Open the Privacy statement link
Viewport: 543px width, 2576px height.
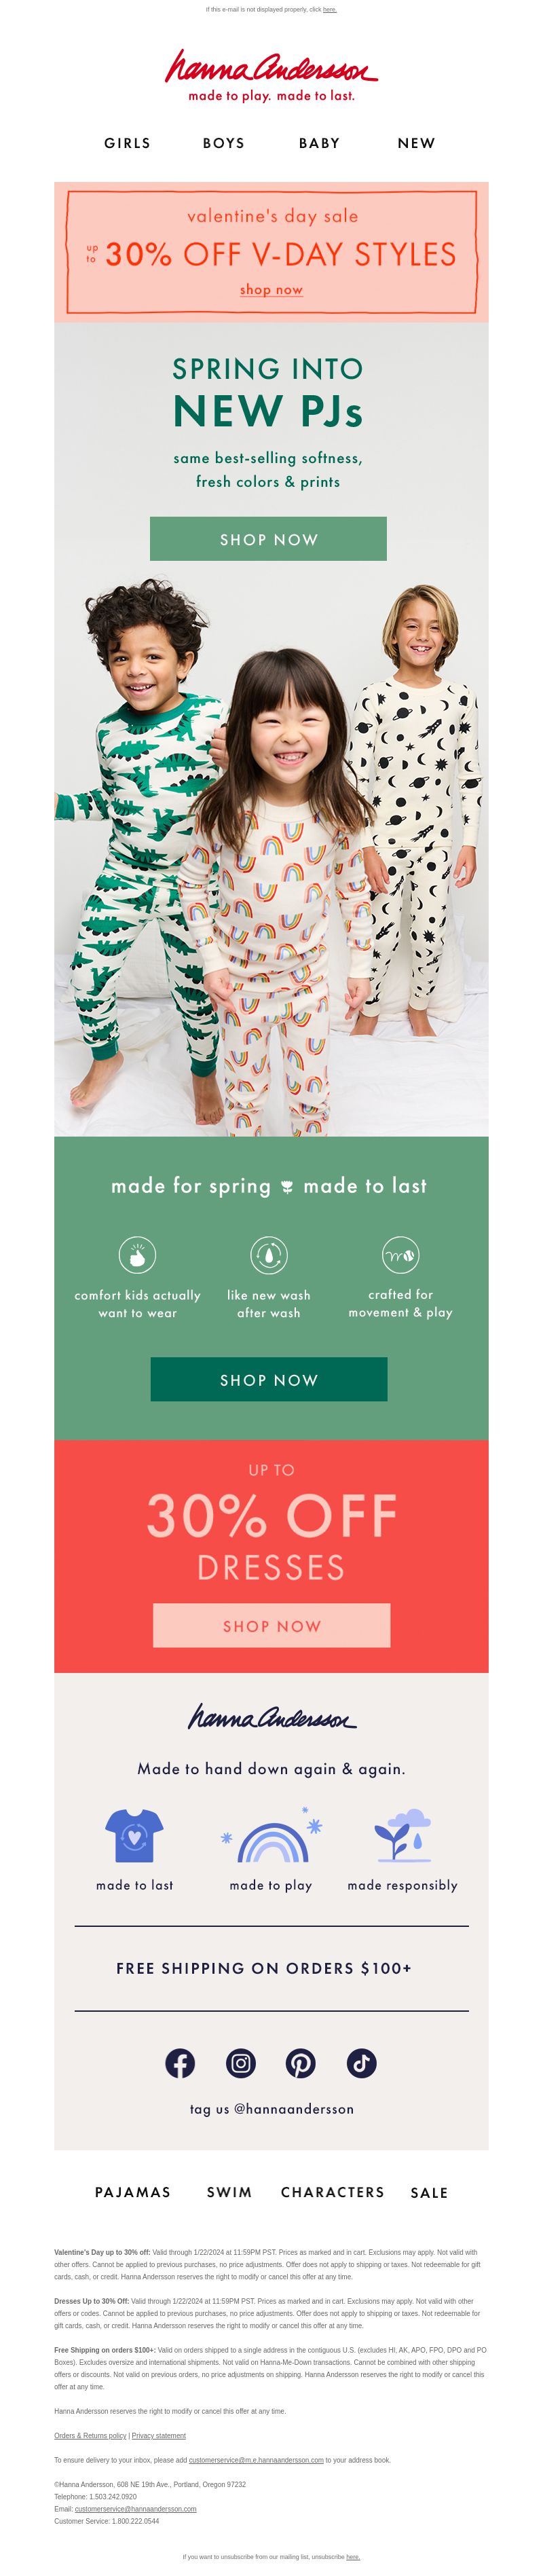pyautogui.click(x=159, y=2435)
